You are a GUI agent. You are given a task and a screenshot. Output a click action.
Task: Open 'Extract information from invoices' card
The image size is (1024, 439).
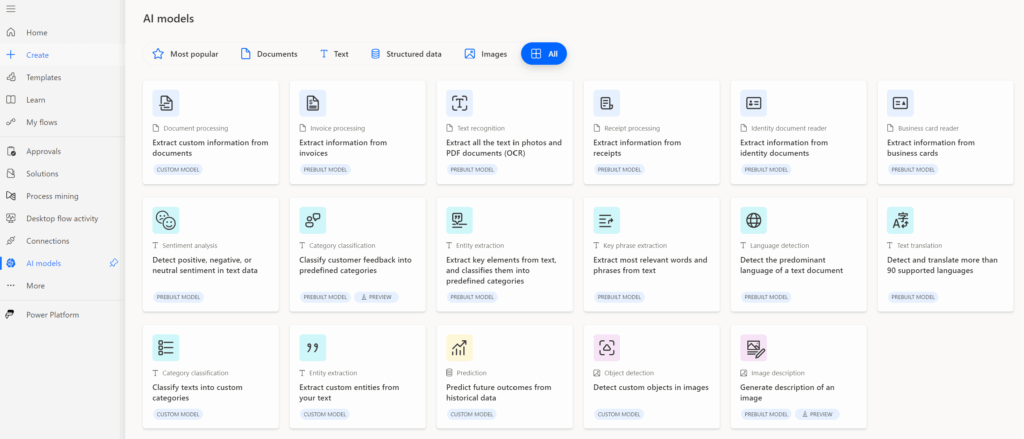(358, 133)
